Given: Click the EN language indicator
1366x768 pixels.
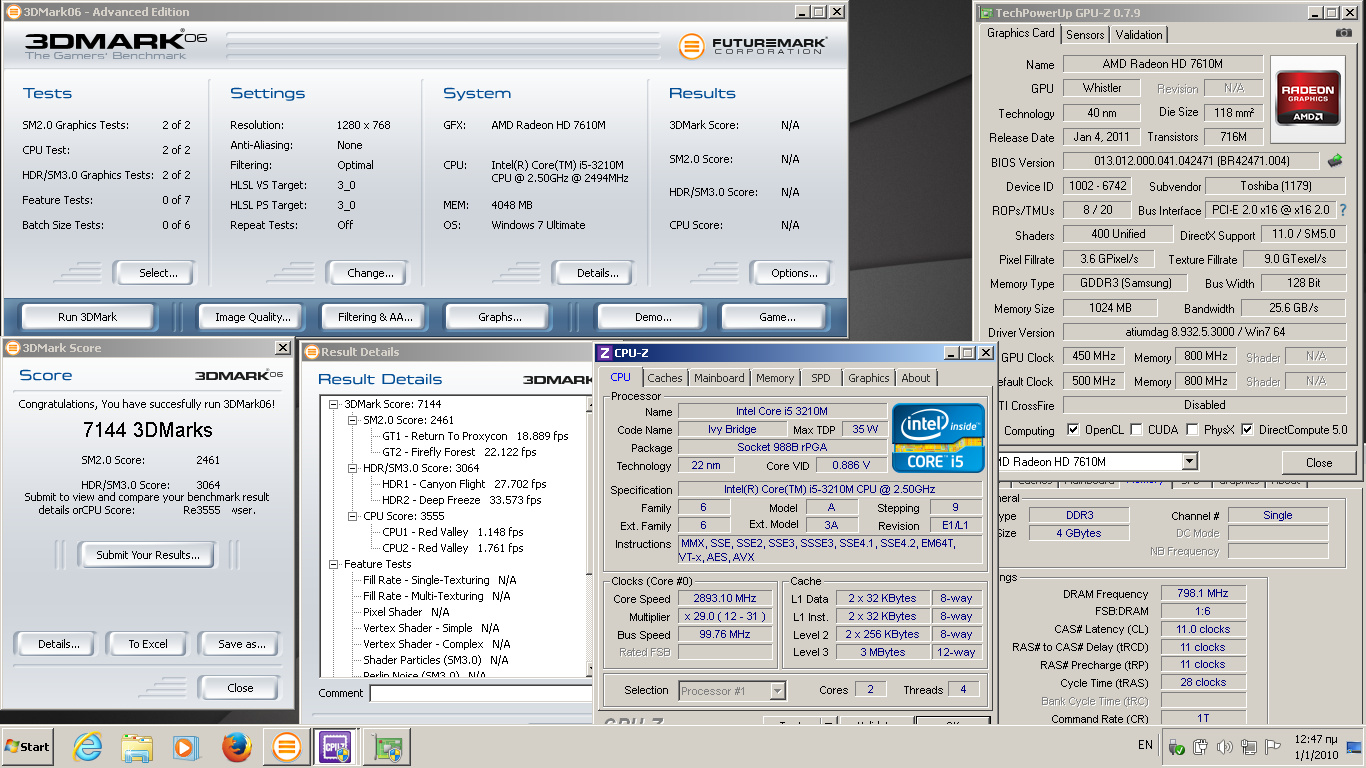Looking at the screenshot, I should [x=1145, y=745].
